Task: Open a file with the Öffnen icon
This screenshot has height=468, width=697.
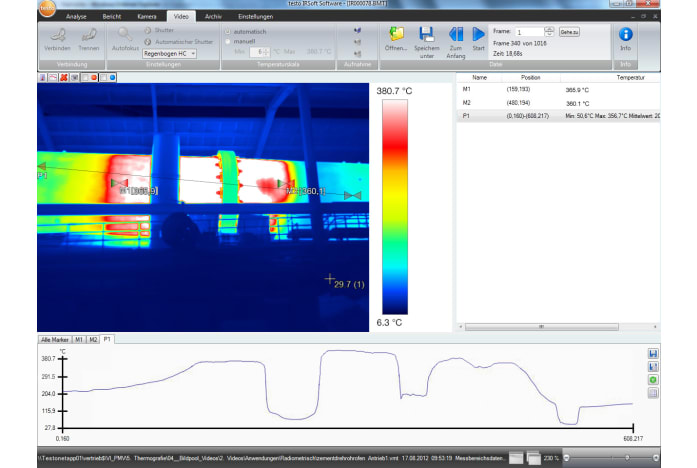Action: click(x=397, y=36)
